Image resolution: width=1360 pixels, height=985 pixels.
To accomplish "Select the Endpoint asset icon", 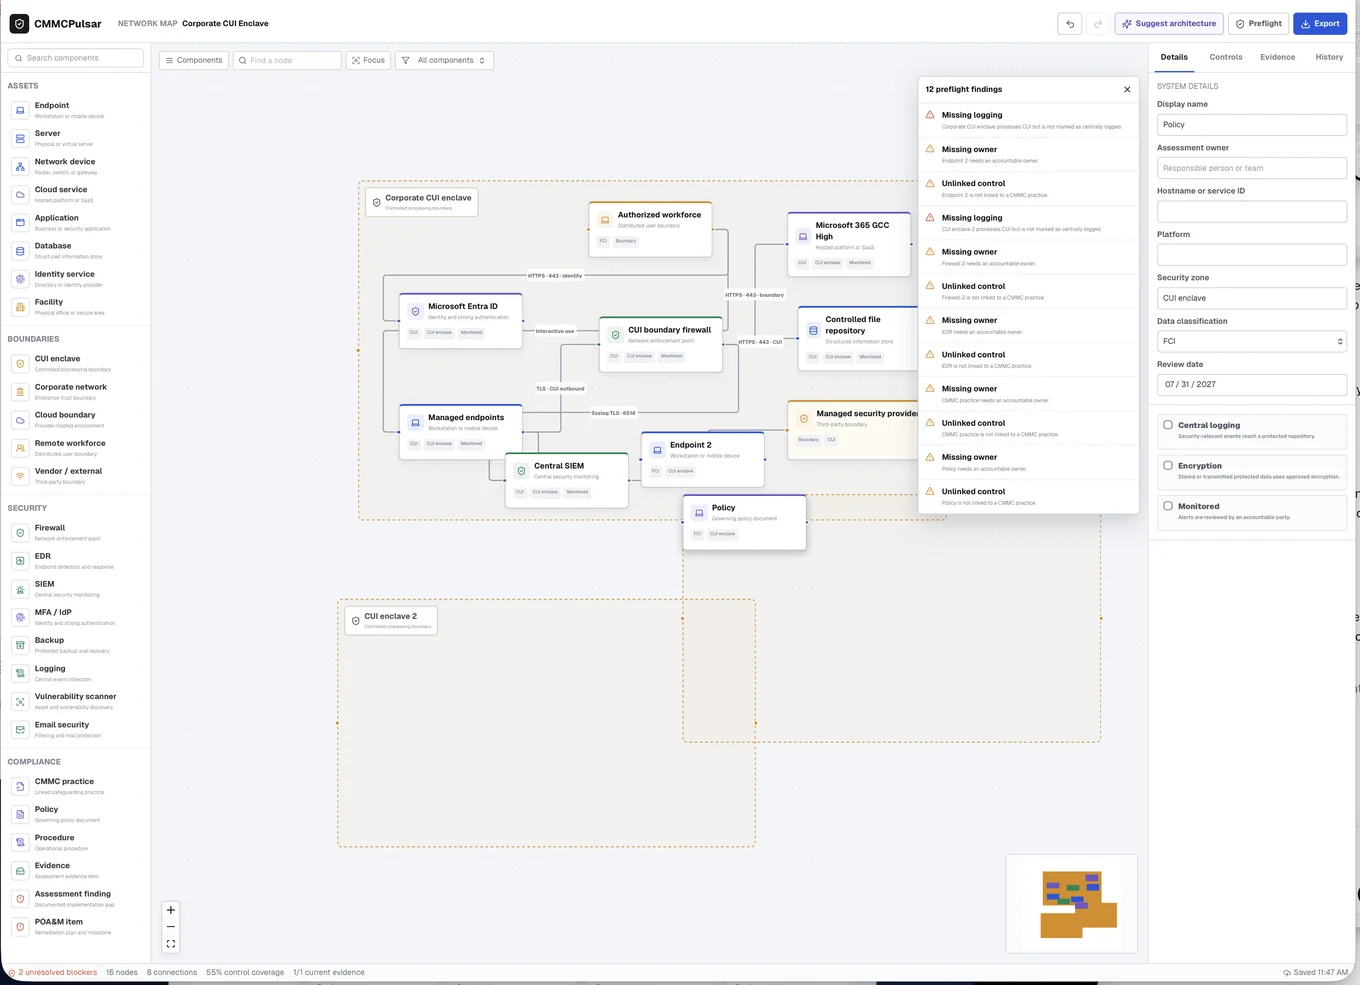I will click(20, 110).
